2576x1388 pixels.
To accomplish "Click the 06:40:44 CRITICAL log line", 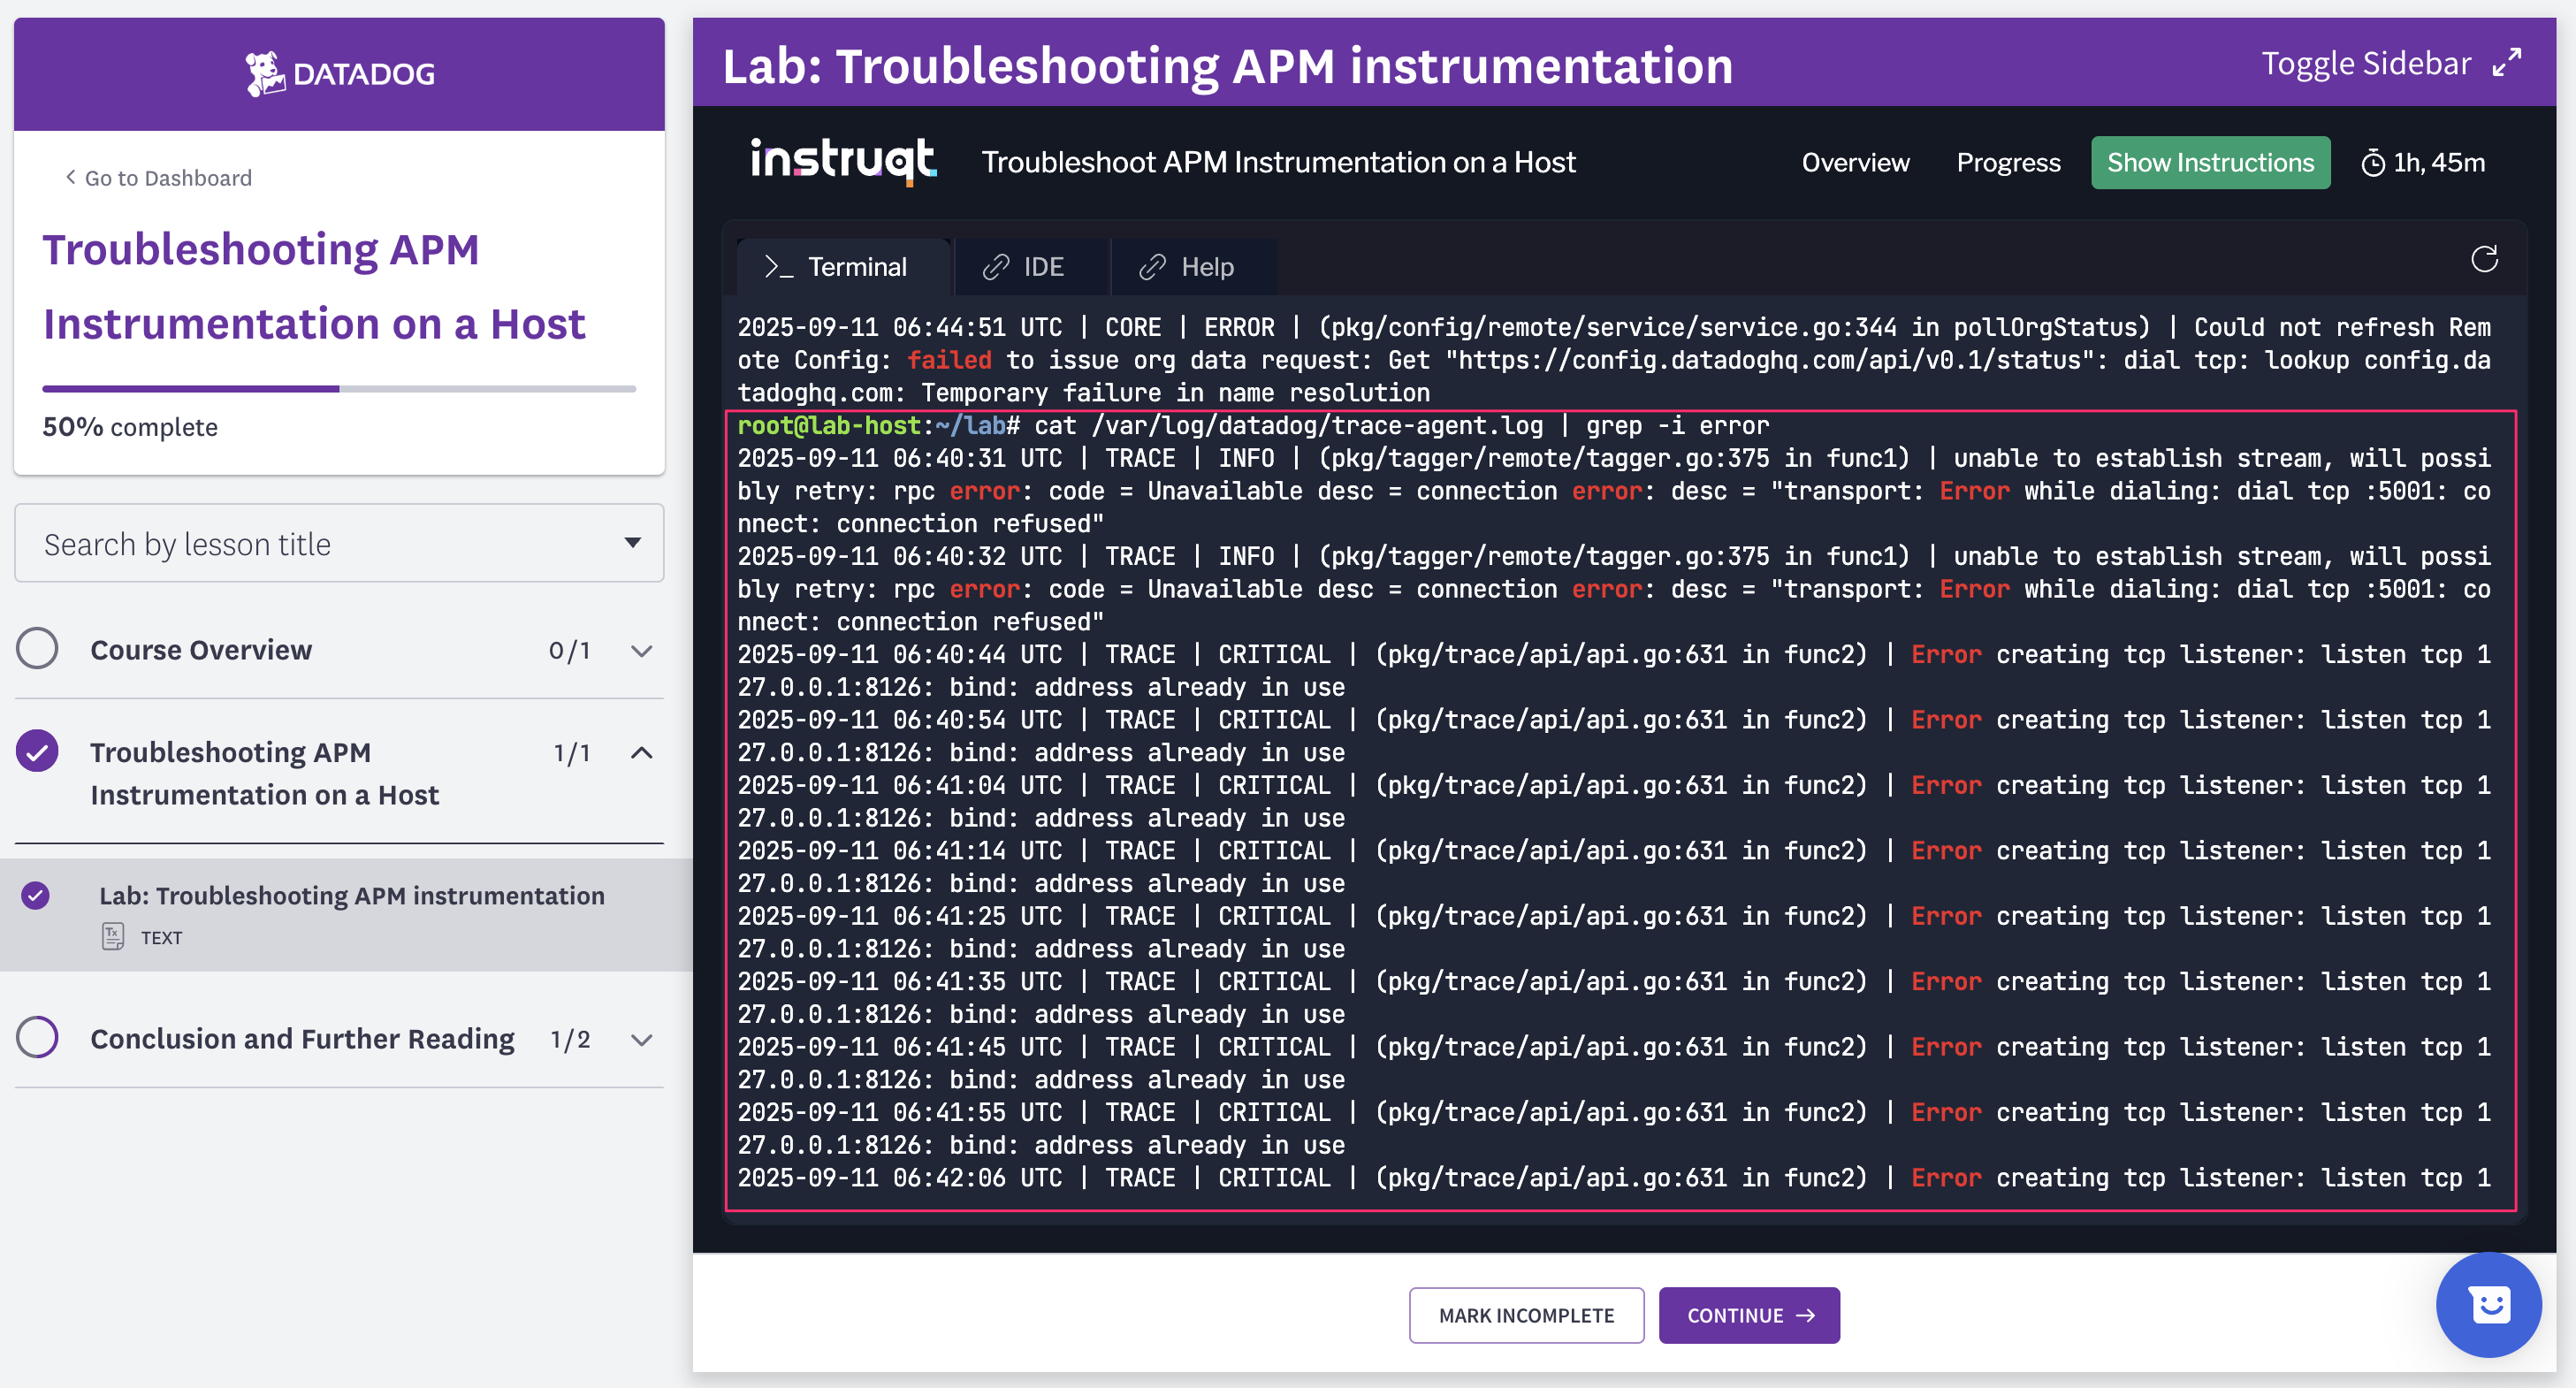I will pyautogui.click(x=1614, y=671).
